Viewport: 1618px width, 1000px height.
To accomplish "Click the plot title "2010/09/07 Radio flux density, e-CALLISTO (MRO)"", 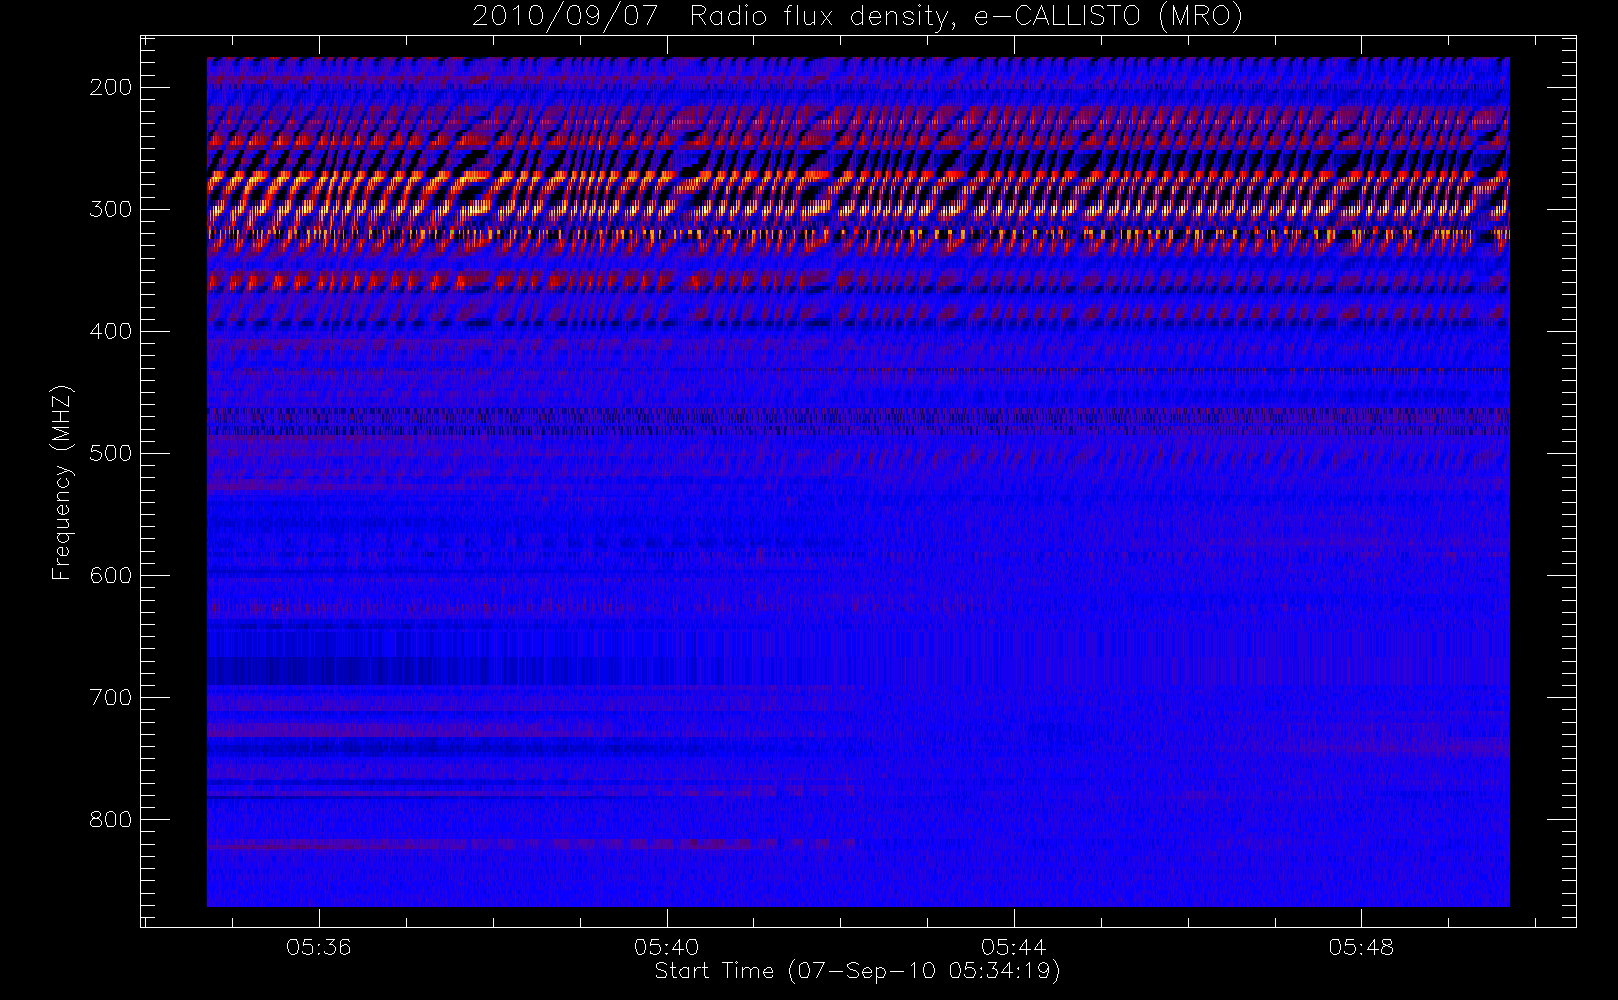I will tap(858, 16).
